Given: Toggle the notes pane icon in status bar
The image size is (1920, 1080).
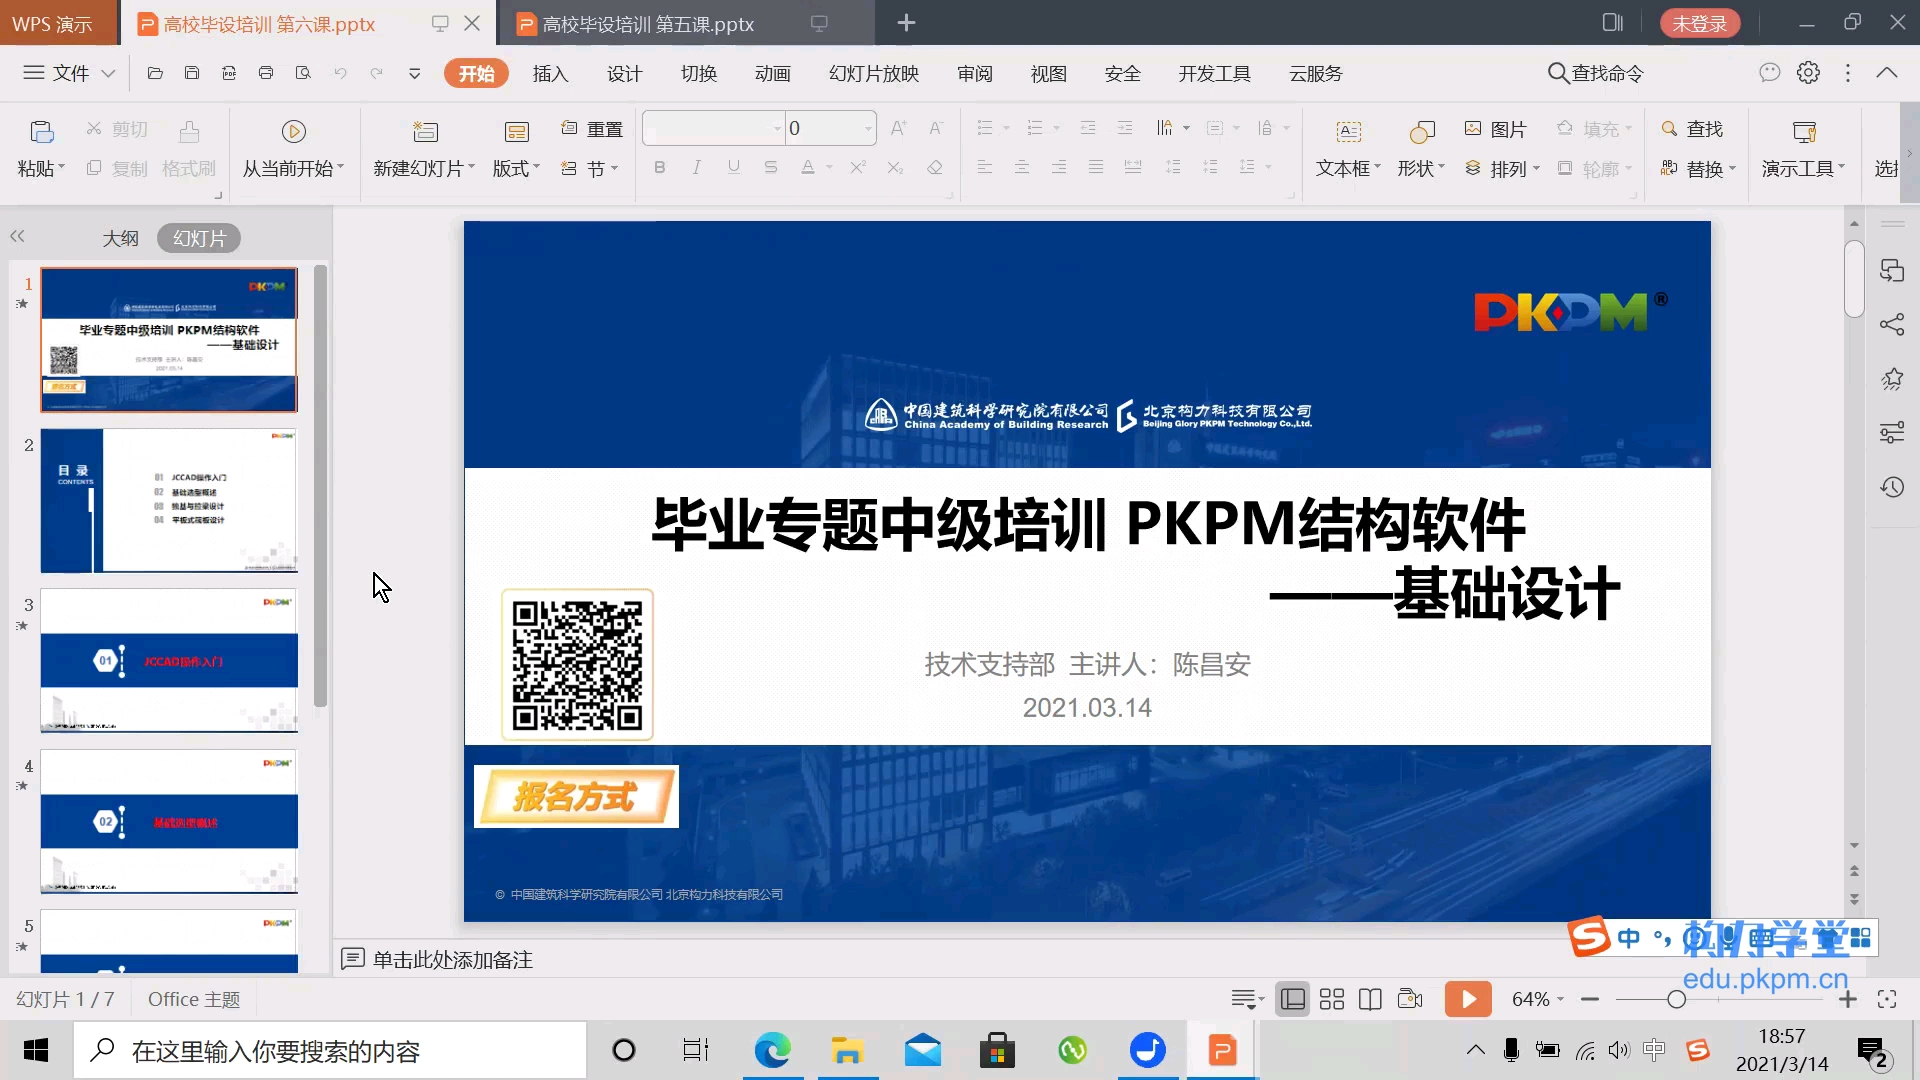Looking at the screenshot, I should click(1247, 999).
